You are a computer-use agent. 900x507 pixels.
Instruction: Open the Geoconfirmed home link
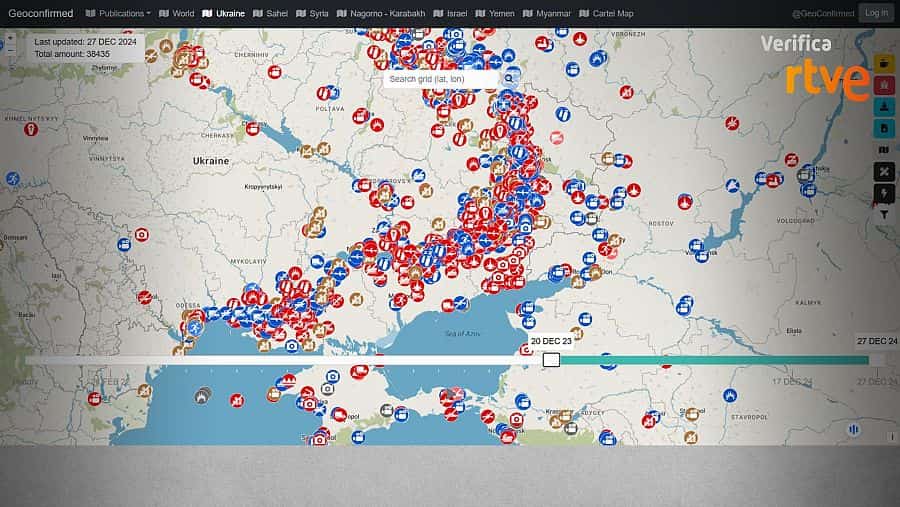click(40, 14)
